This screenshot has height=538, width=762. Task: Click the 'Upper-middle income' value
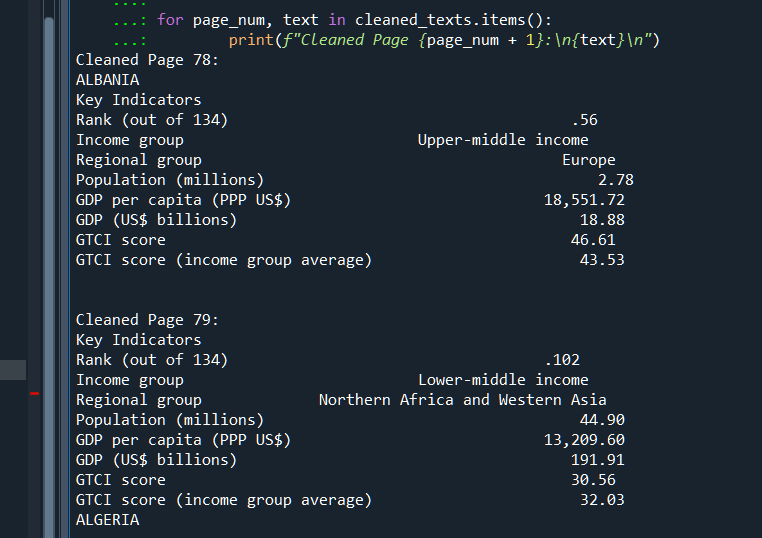pyautogui.click(x=503, y=140)
